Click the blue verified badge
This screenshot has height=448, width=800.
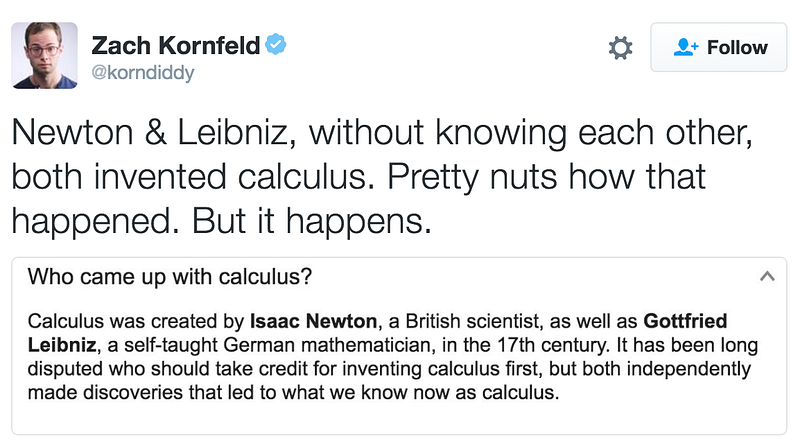pyautogui.click(x=276, y=44)
